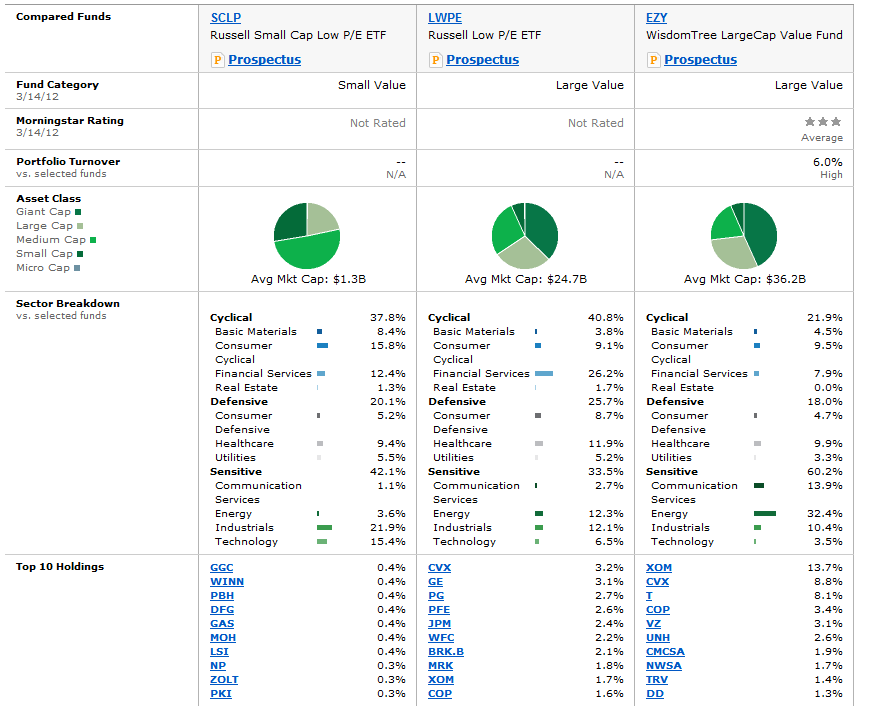This screenshot has width=873, height=717.
Task: Open COP holding link in EZY column
Action: [658, 610]
